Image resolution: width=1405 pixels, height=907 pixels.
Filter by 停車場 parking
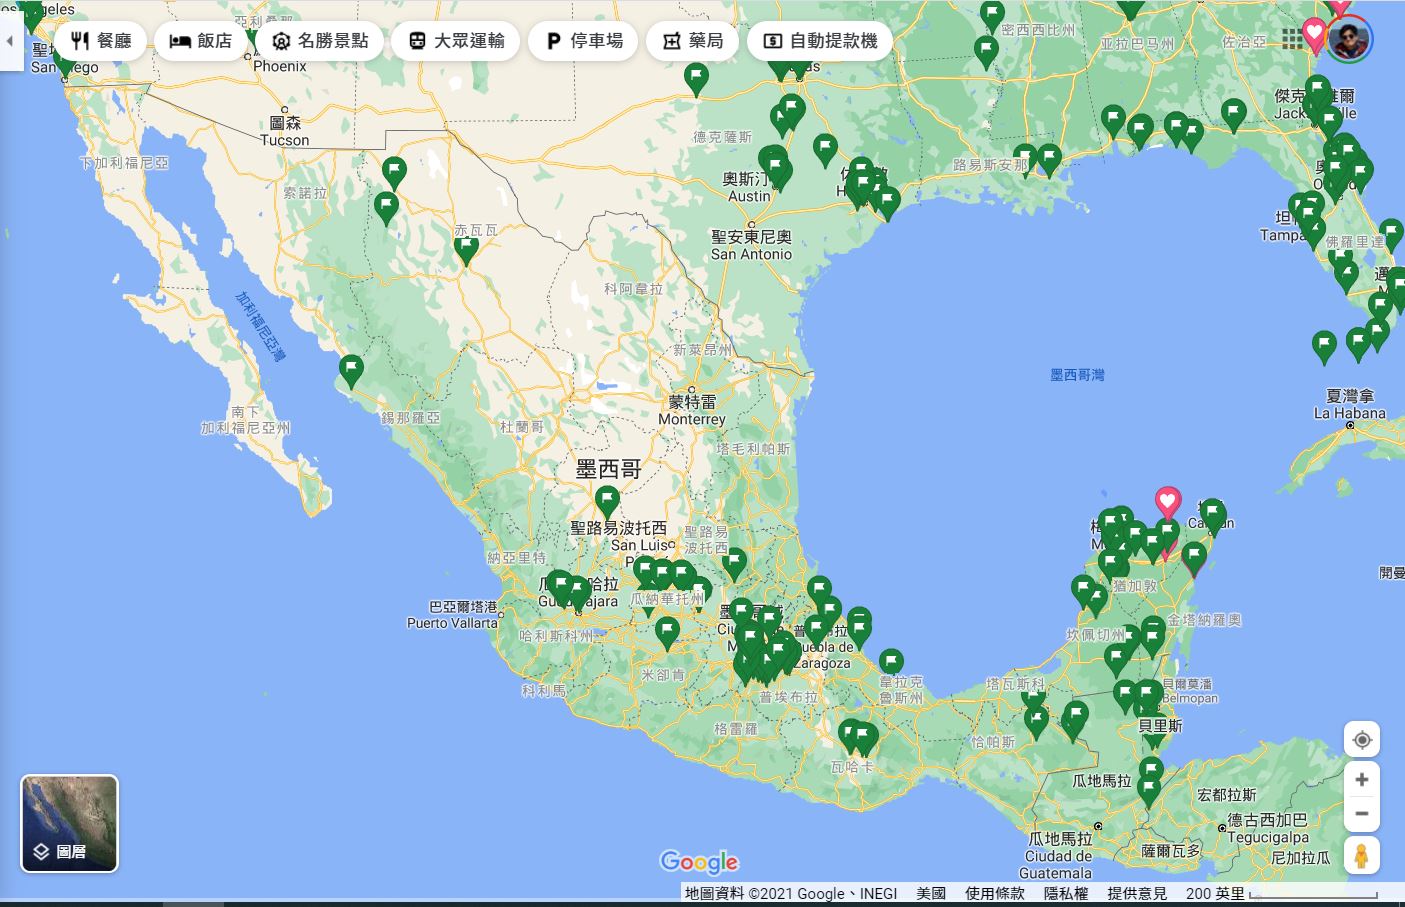point(583,41)
